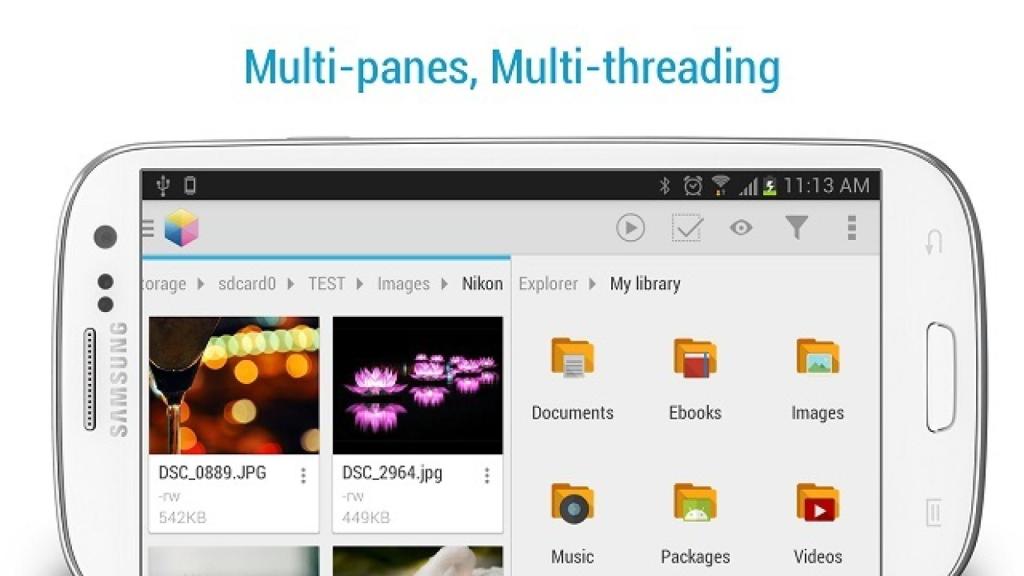This screenshot has height=576, width=1024.
Task: Toggle the eye visibility icon
Action: 741,228
